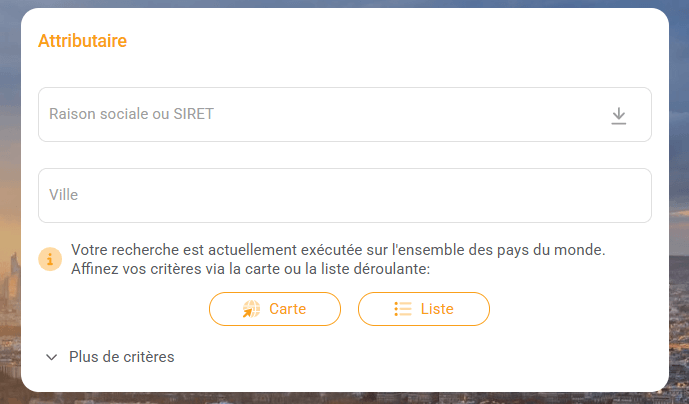
Task: Open the Liste dropdown selector
Action: click(424, 309)
